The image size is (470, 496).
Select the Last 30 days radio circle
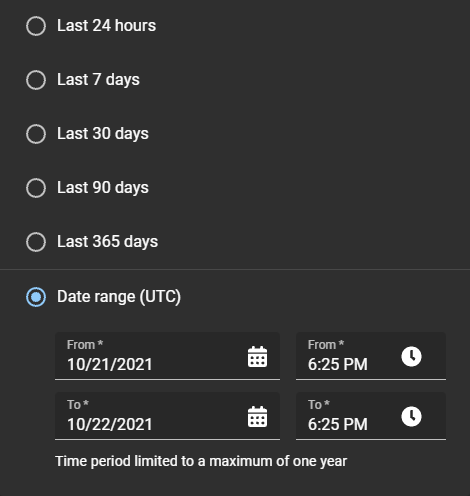point(36,134)
